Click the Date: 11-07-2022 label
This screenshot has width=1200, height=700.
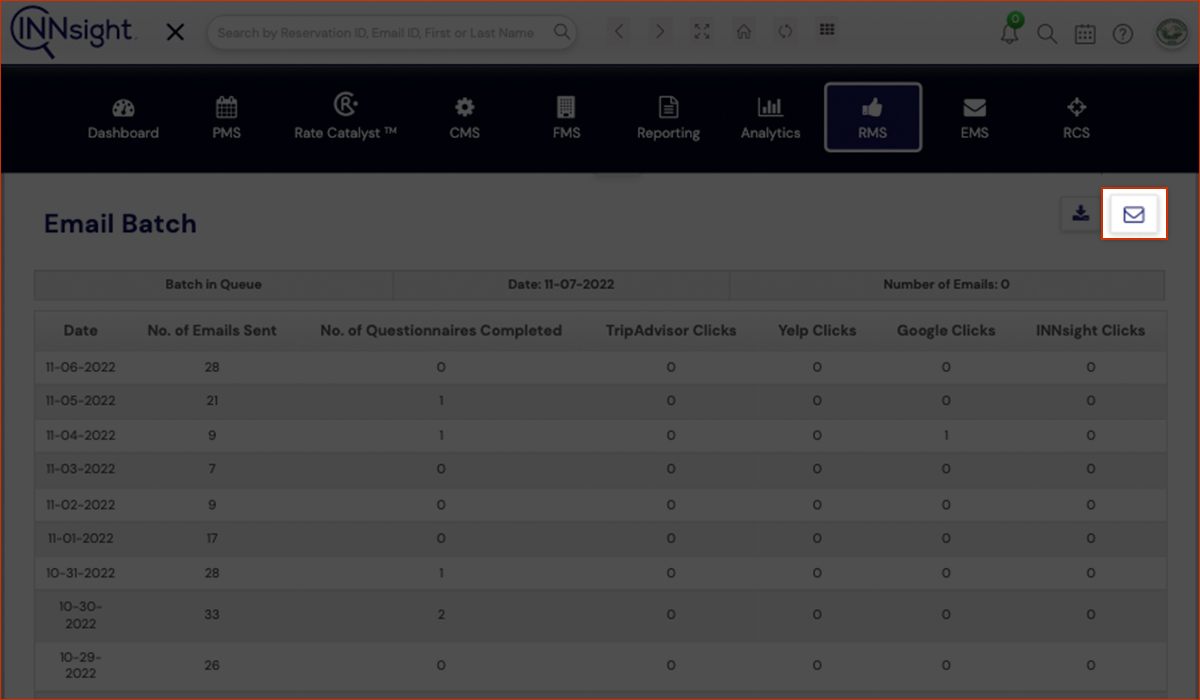coord(561,284)
